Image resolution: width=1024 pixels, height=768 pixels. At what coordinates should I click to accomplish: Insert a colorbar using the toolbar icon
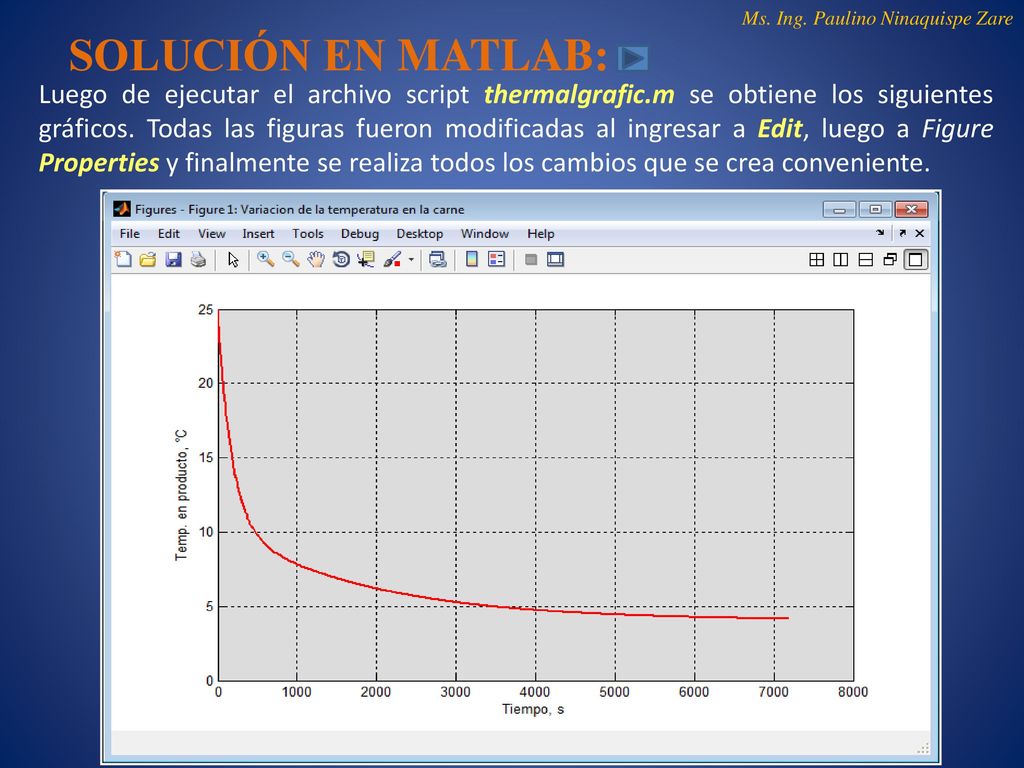472,260
